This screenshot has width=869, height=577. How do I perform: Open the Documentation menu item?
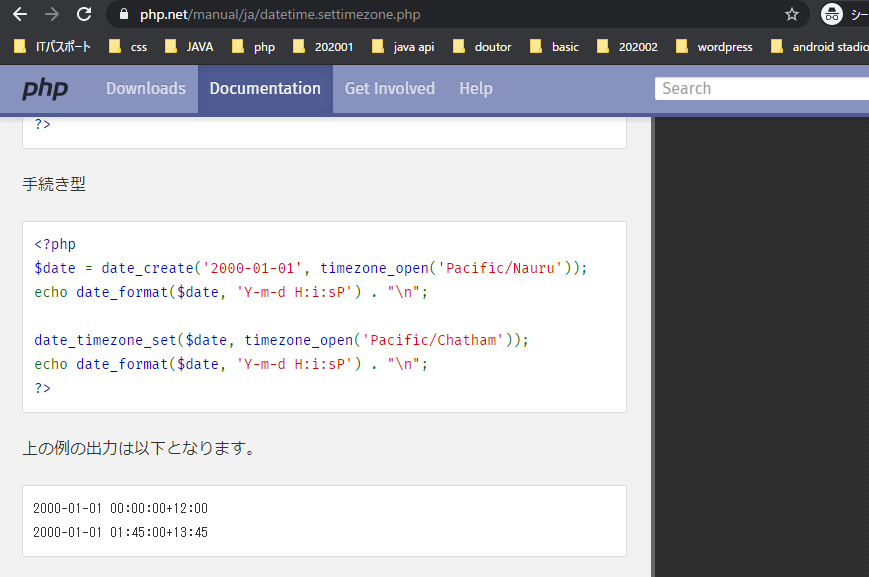coord(265,89)
